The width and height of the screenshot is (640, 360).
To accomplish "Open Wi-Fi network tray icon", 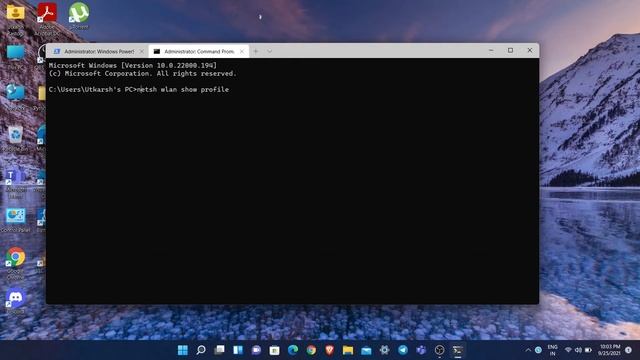I will [568, 350].
